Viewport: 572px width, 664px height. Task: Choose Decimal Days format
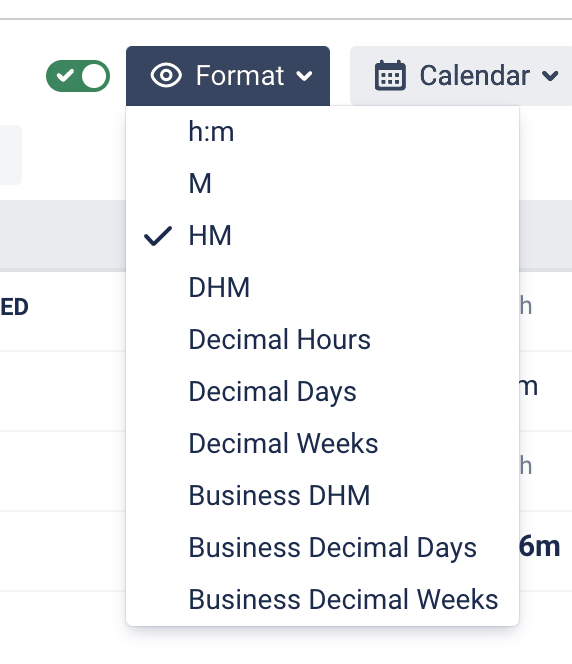[x=322, y=392]
